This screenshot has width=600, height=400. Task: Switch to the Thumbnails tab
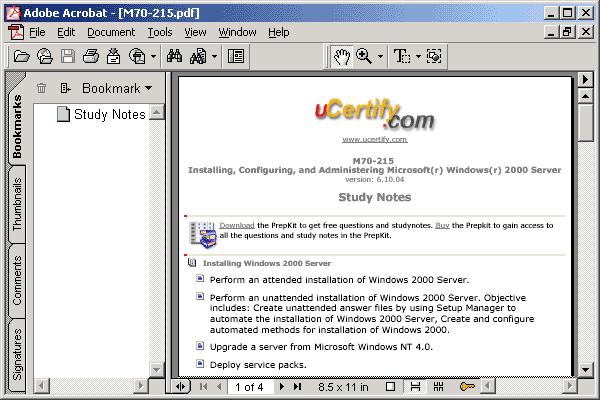click(17, 204)
